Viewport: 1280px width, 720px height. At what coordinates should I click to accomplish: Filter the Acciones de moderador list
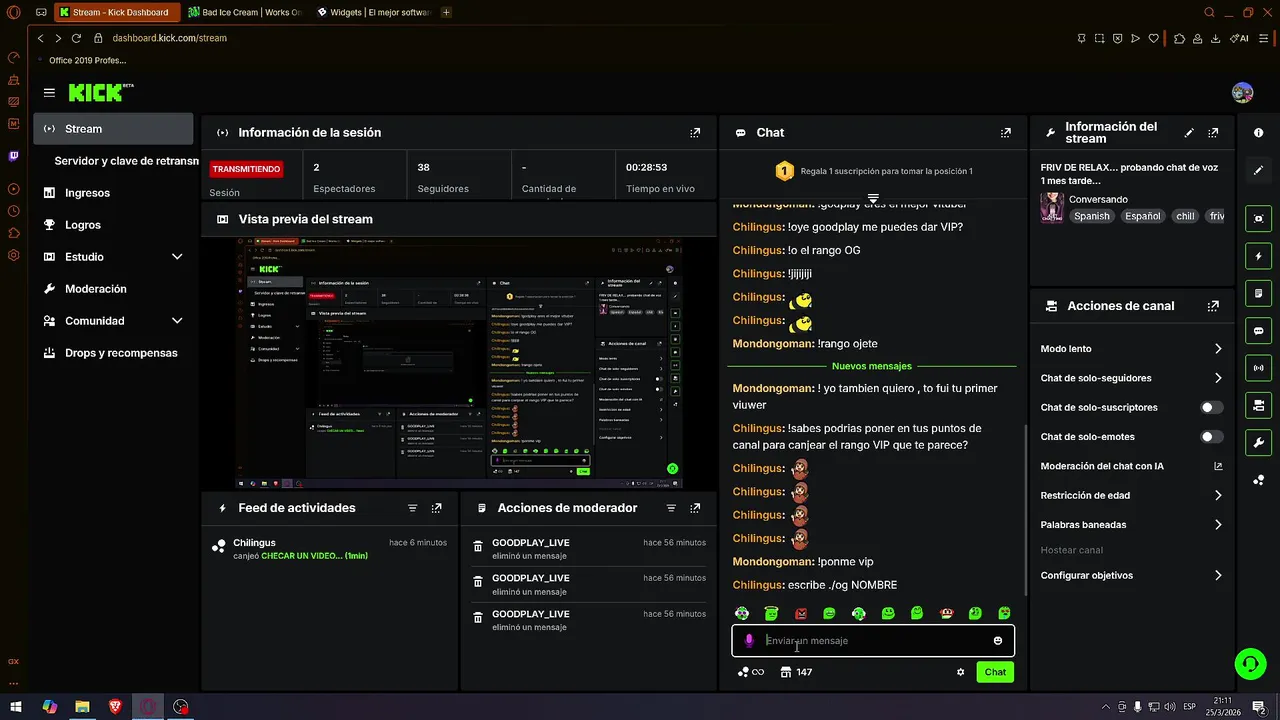(672, 508)
